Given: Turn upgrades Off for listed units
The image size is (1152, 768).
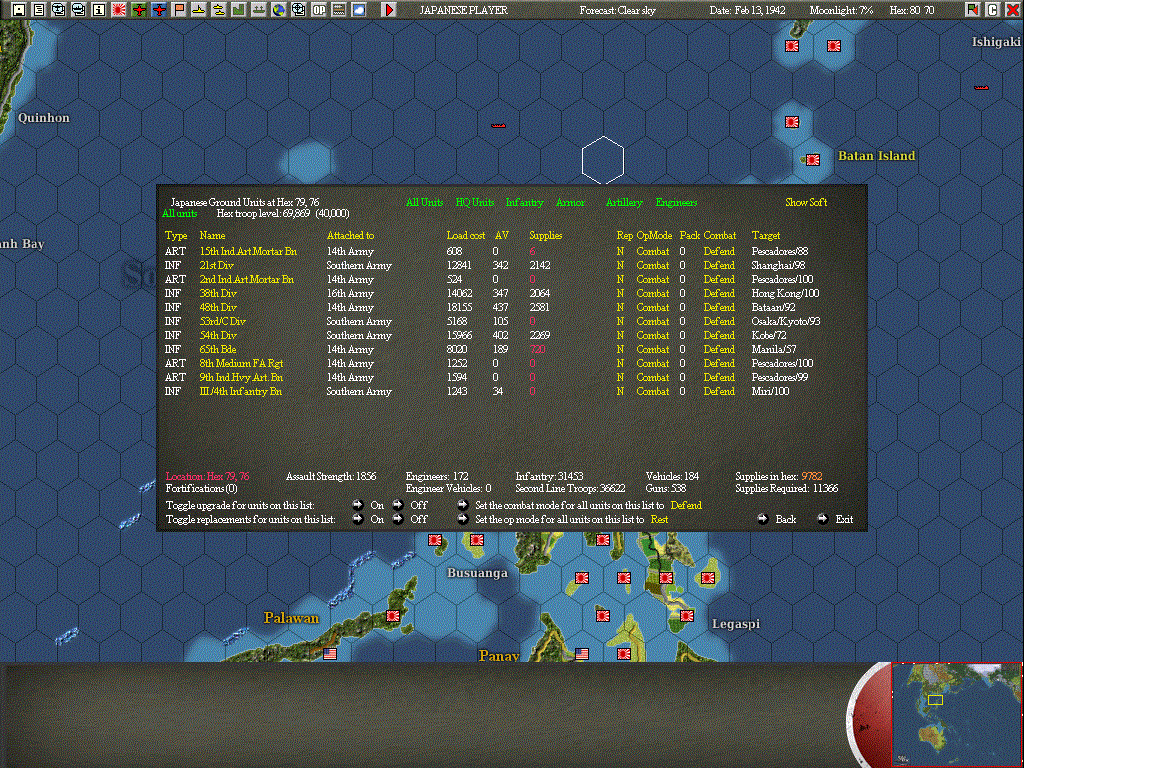Looking at the screenshot, I should click(397, 505).
